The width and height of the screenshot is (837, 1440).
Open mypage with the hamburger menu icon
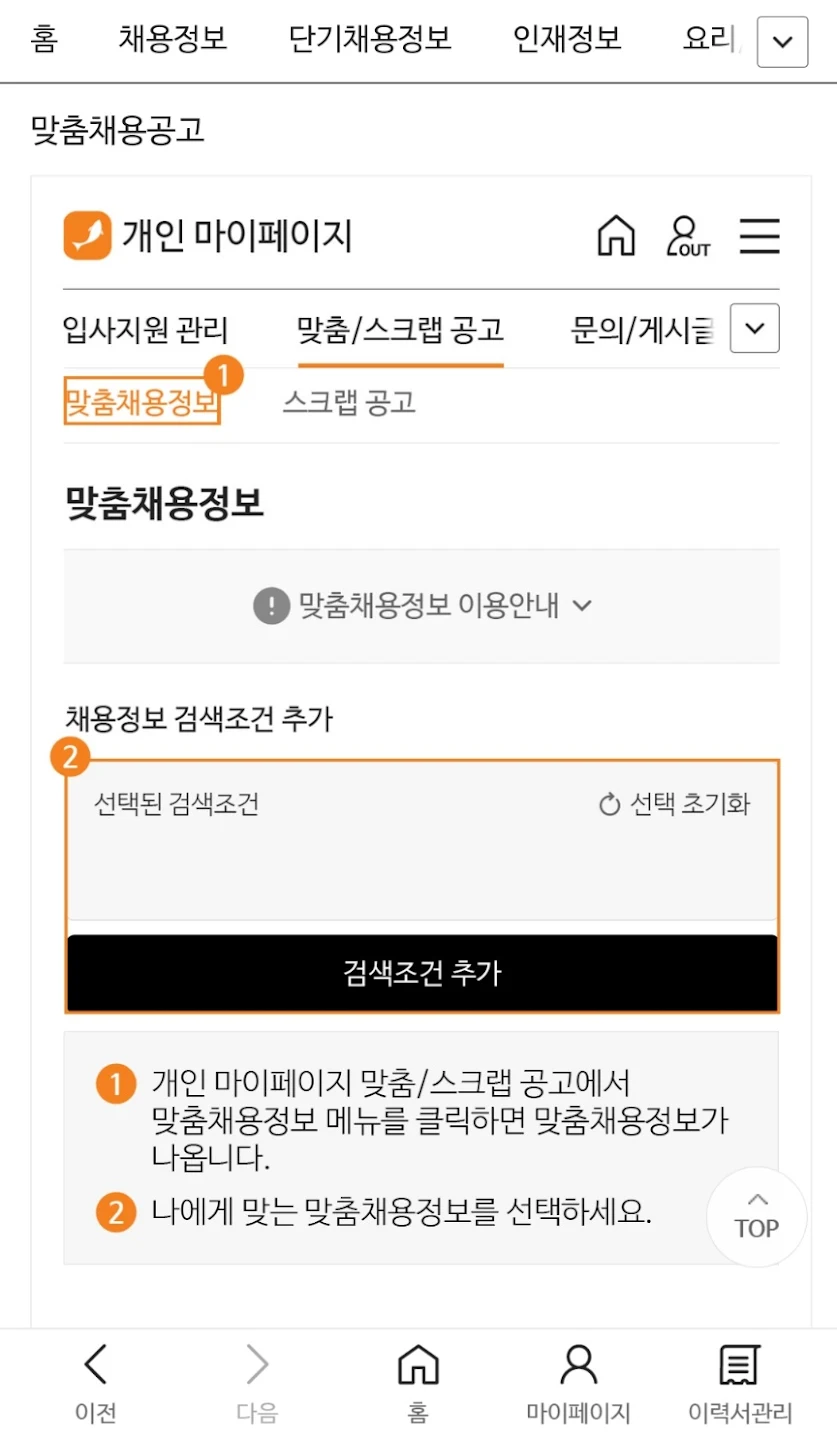760,236
